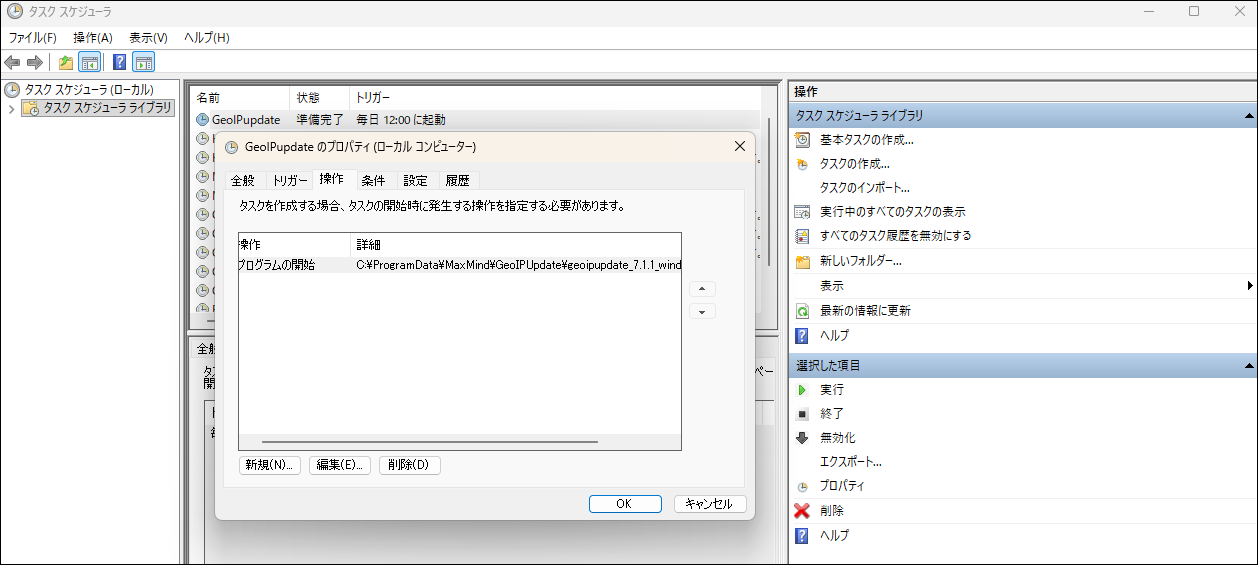The image size is (1258, 565).
Task: Click the End (終了) stop icon
Action: coord(802,414)
